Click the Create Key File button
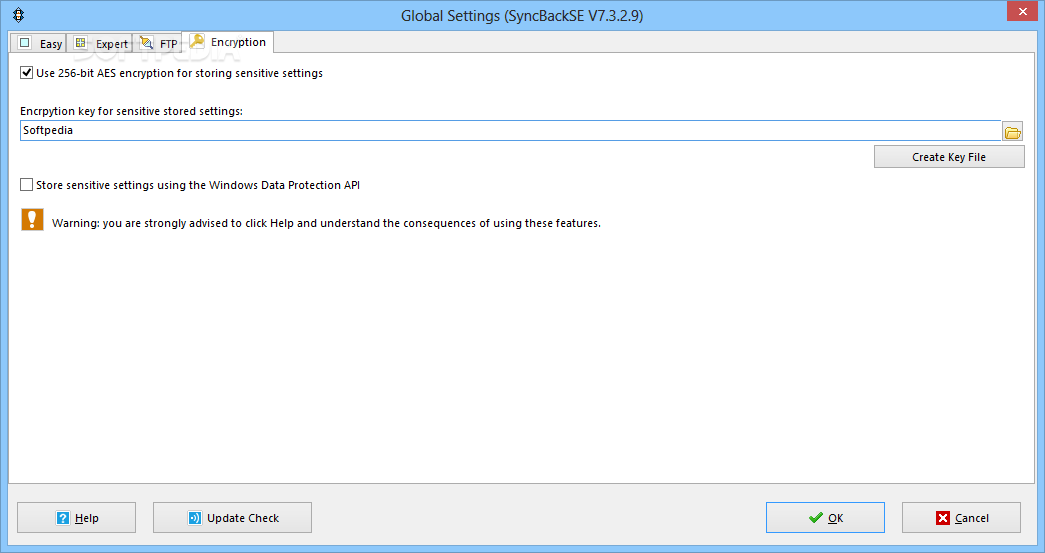 tap(949, 157)
